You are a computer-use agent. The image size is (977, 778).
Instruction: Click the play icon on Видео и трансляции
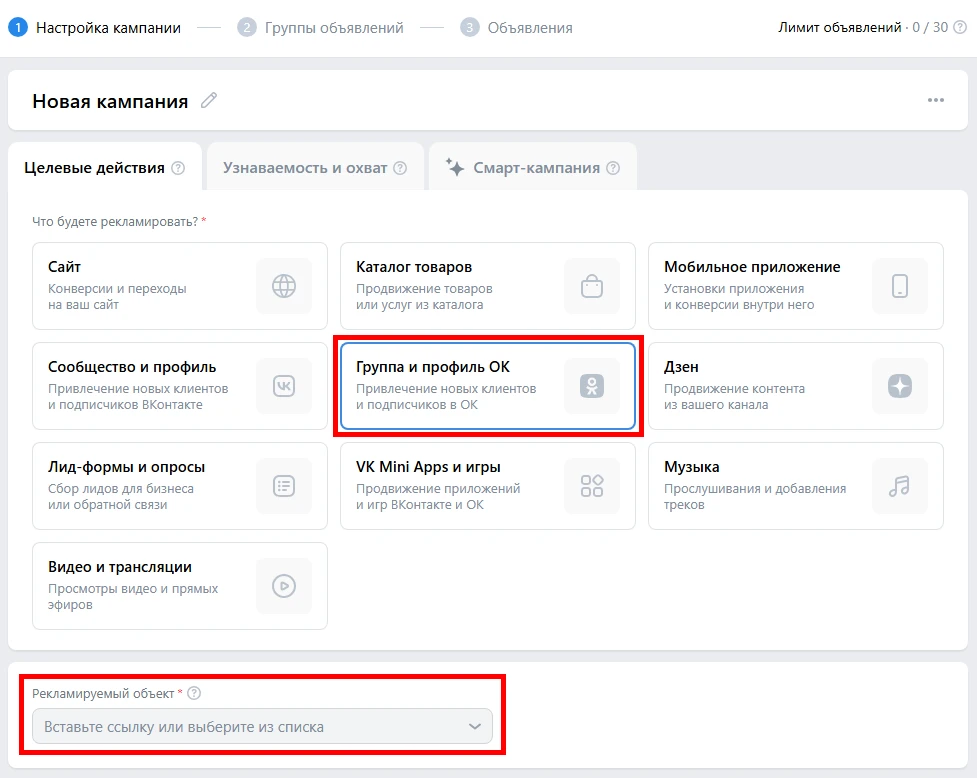pyautogui.click(x=284, y=586)
